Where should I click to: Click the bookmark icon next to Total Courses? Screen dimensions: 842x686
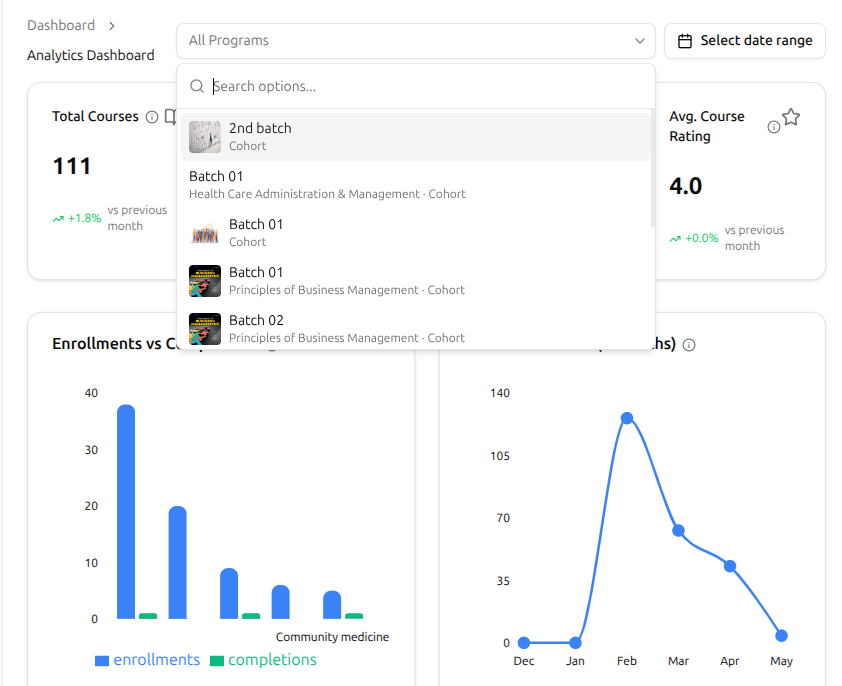pos(171,117)
